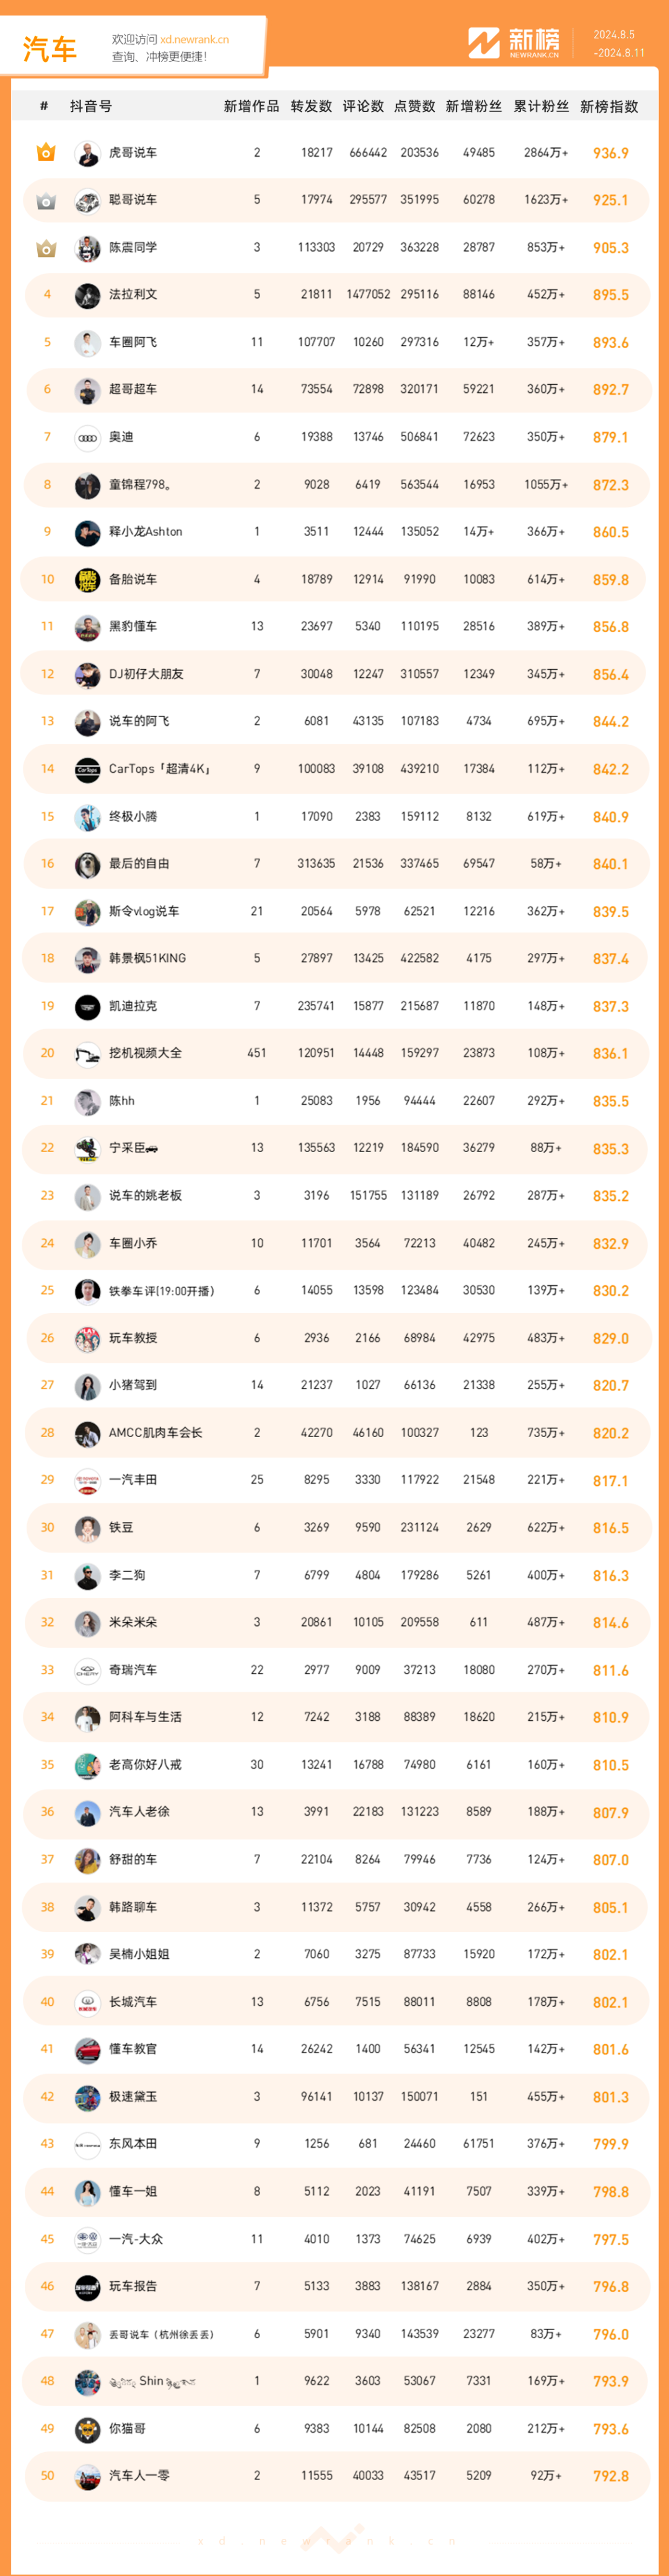
Task: Open the 汽车人一零 account at rank 50
Action: coord(139,2476)
